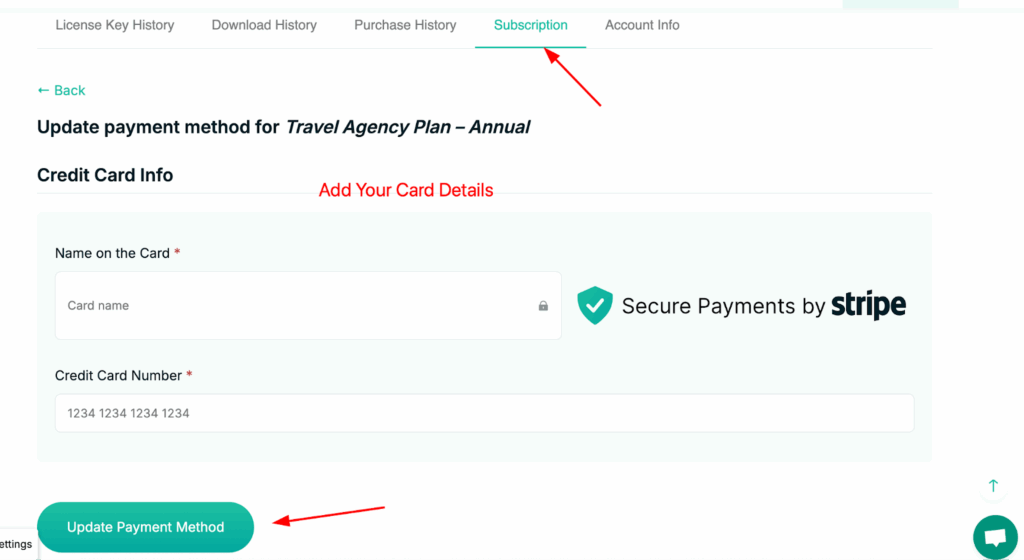Focus the Credit Card Number field
The height and width of the screenshot is (560, 1024).
click(x=484, y=413)
